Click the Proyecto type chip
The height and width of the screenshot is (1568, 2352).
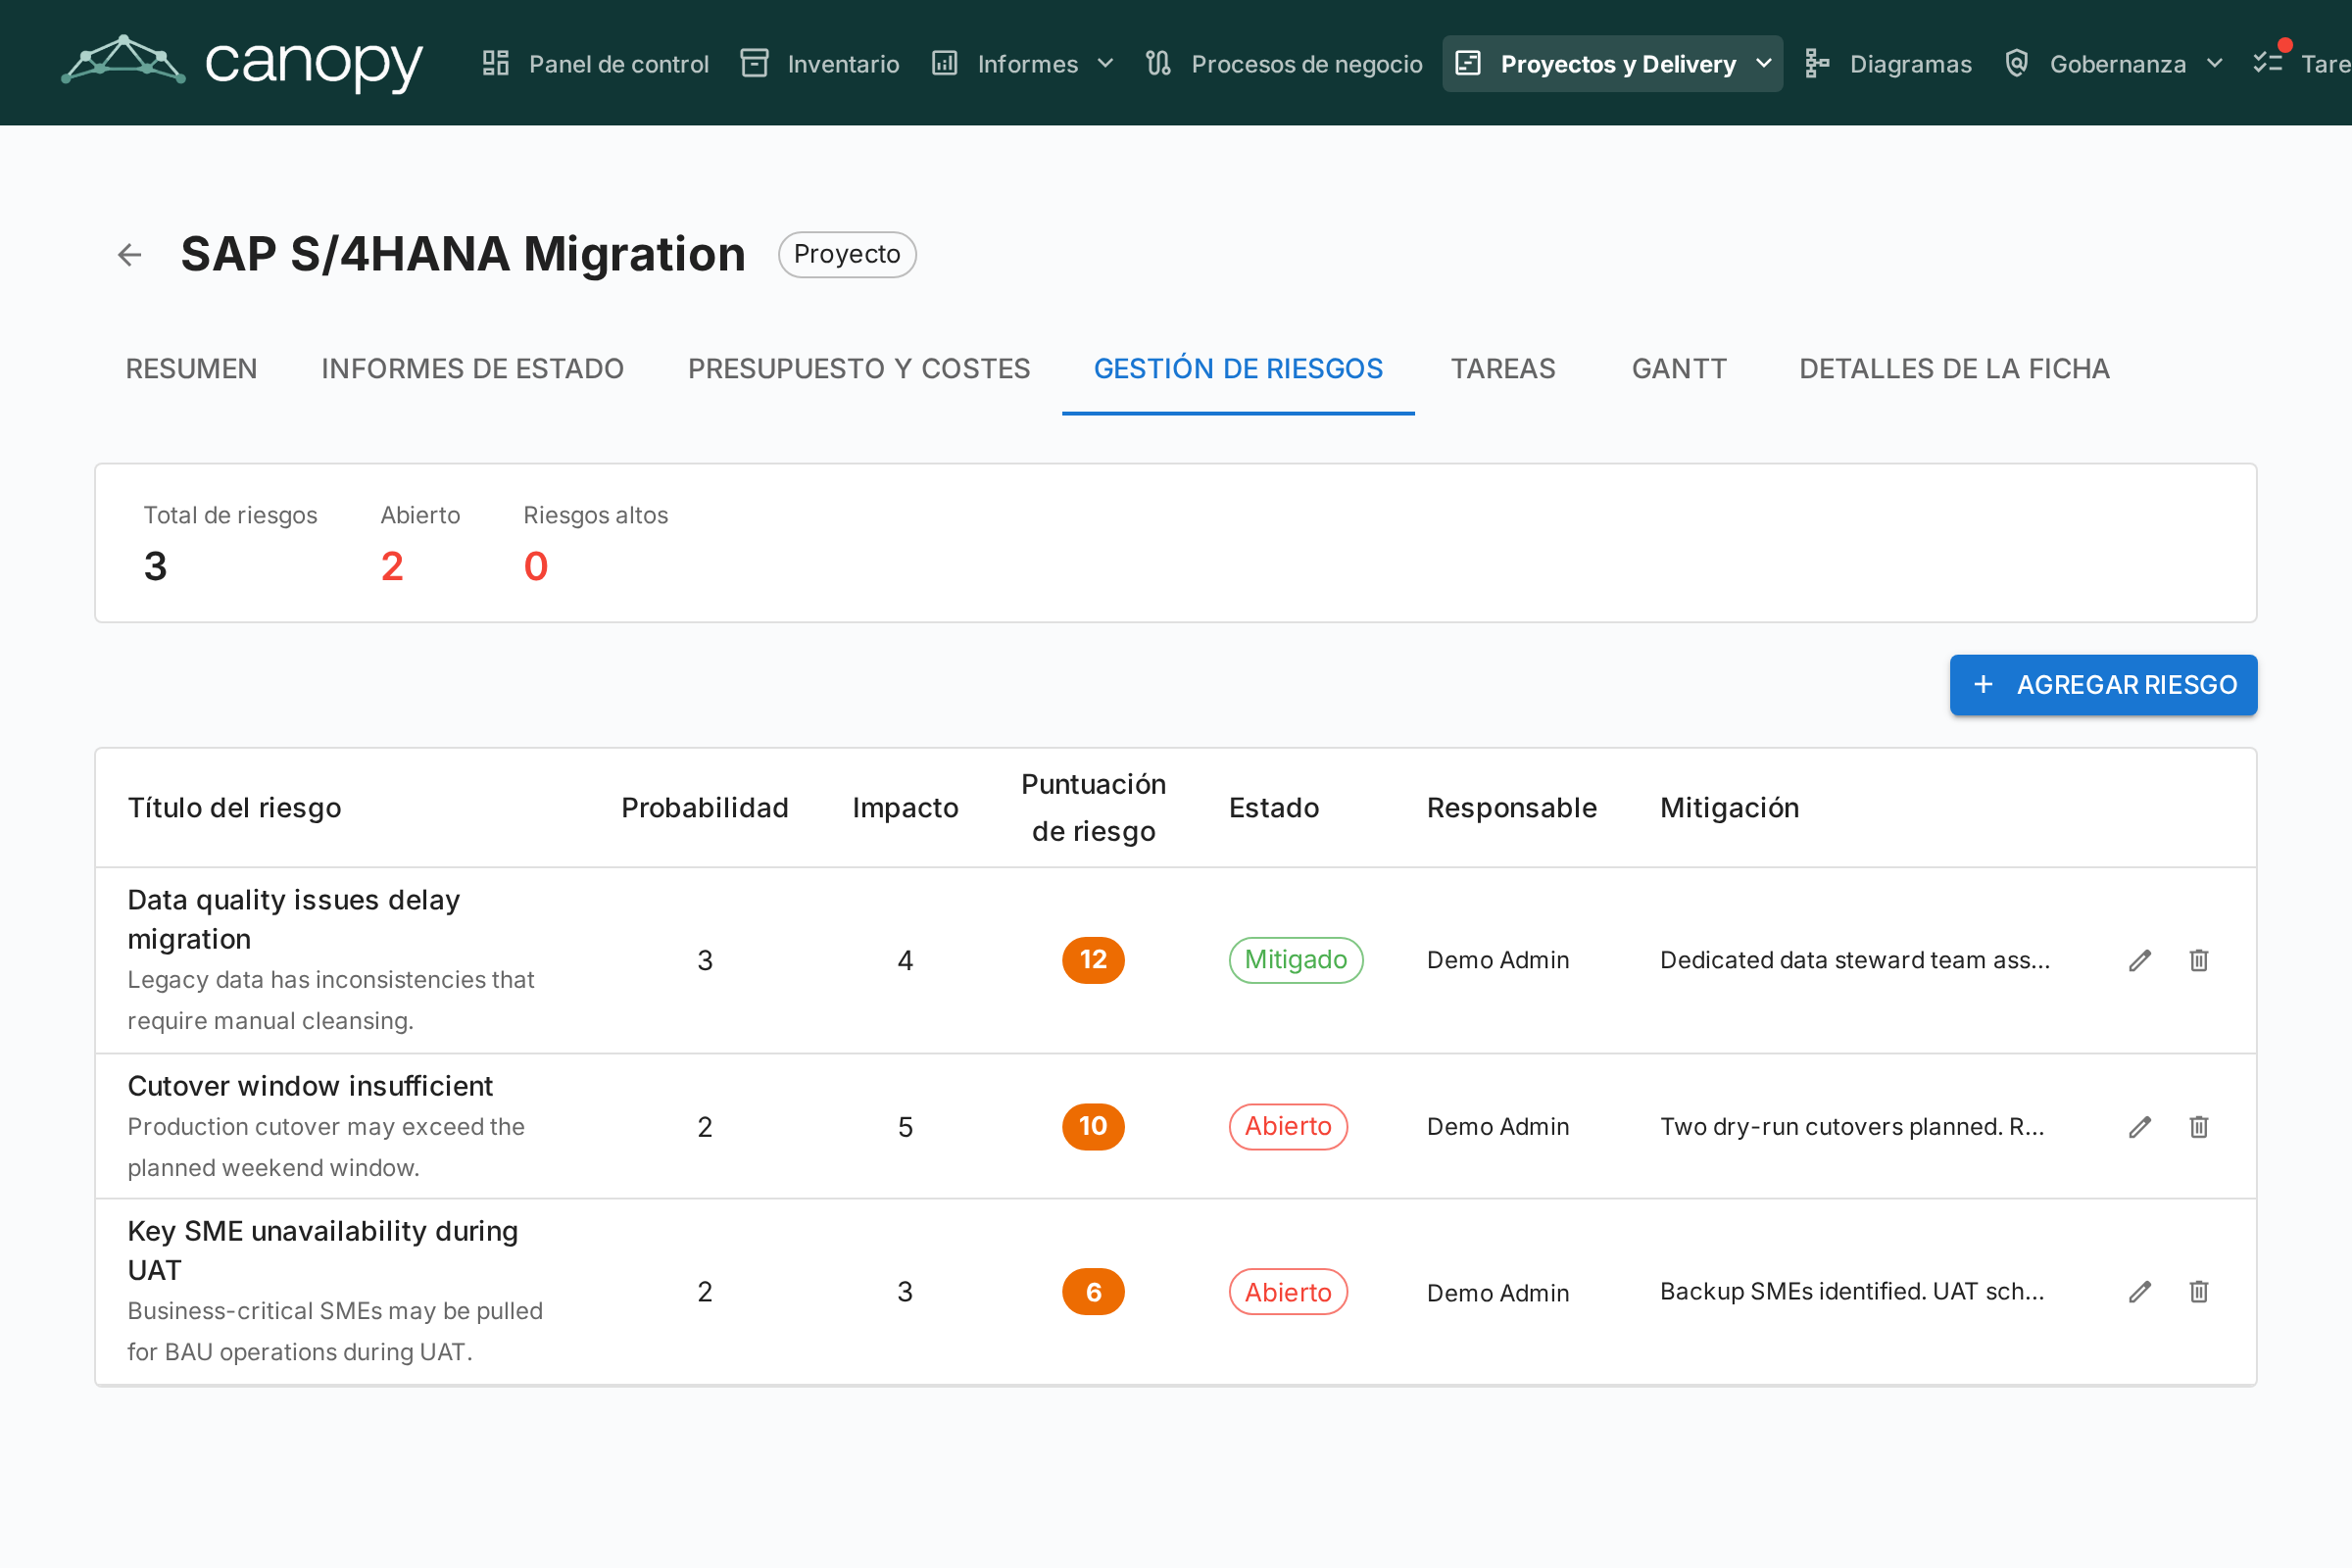tap(847, 255)
